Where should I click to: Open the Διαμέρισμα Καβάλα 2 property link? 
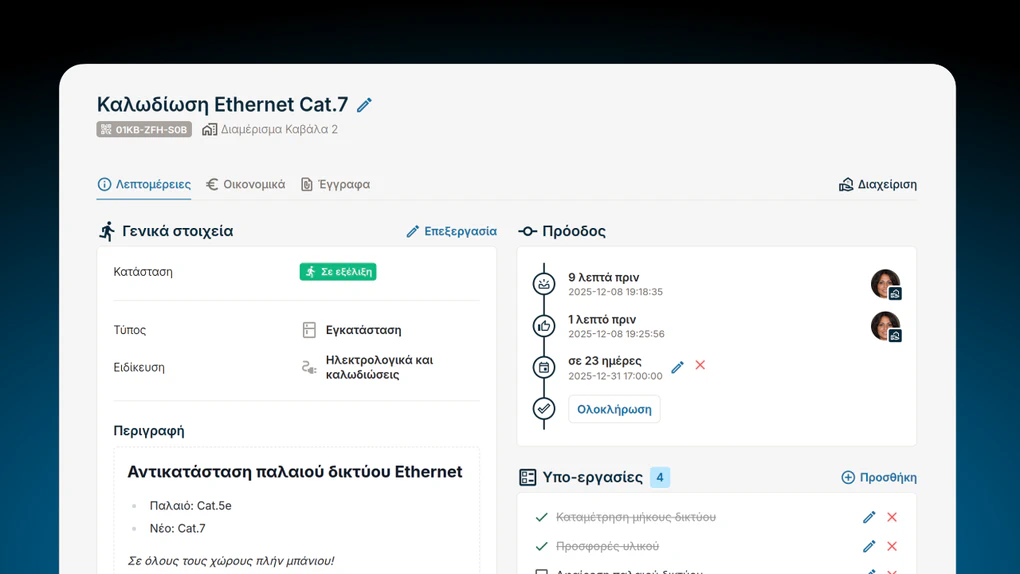click(270, 130)
